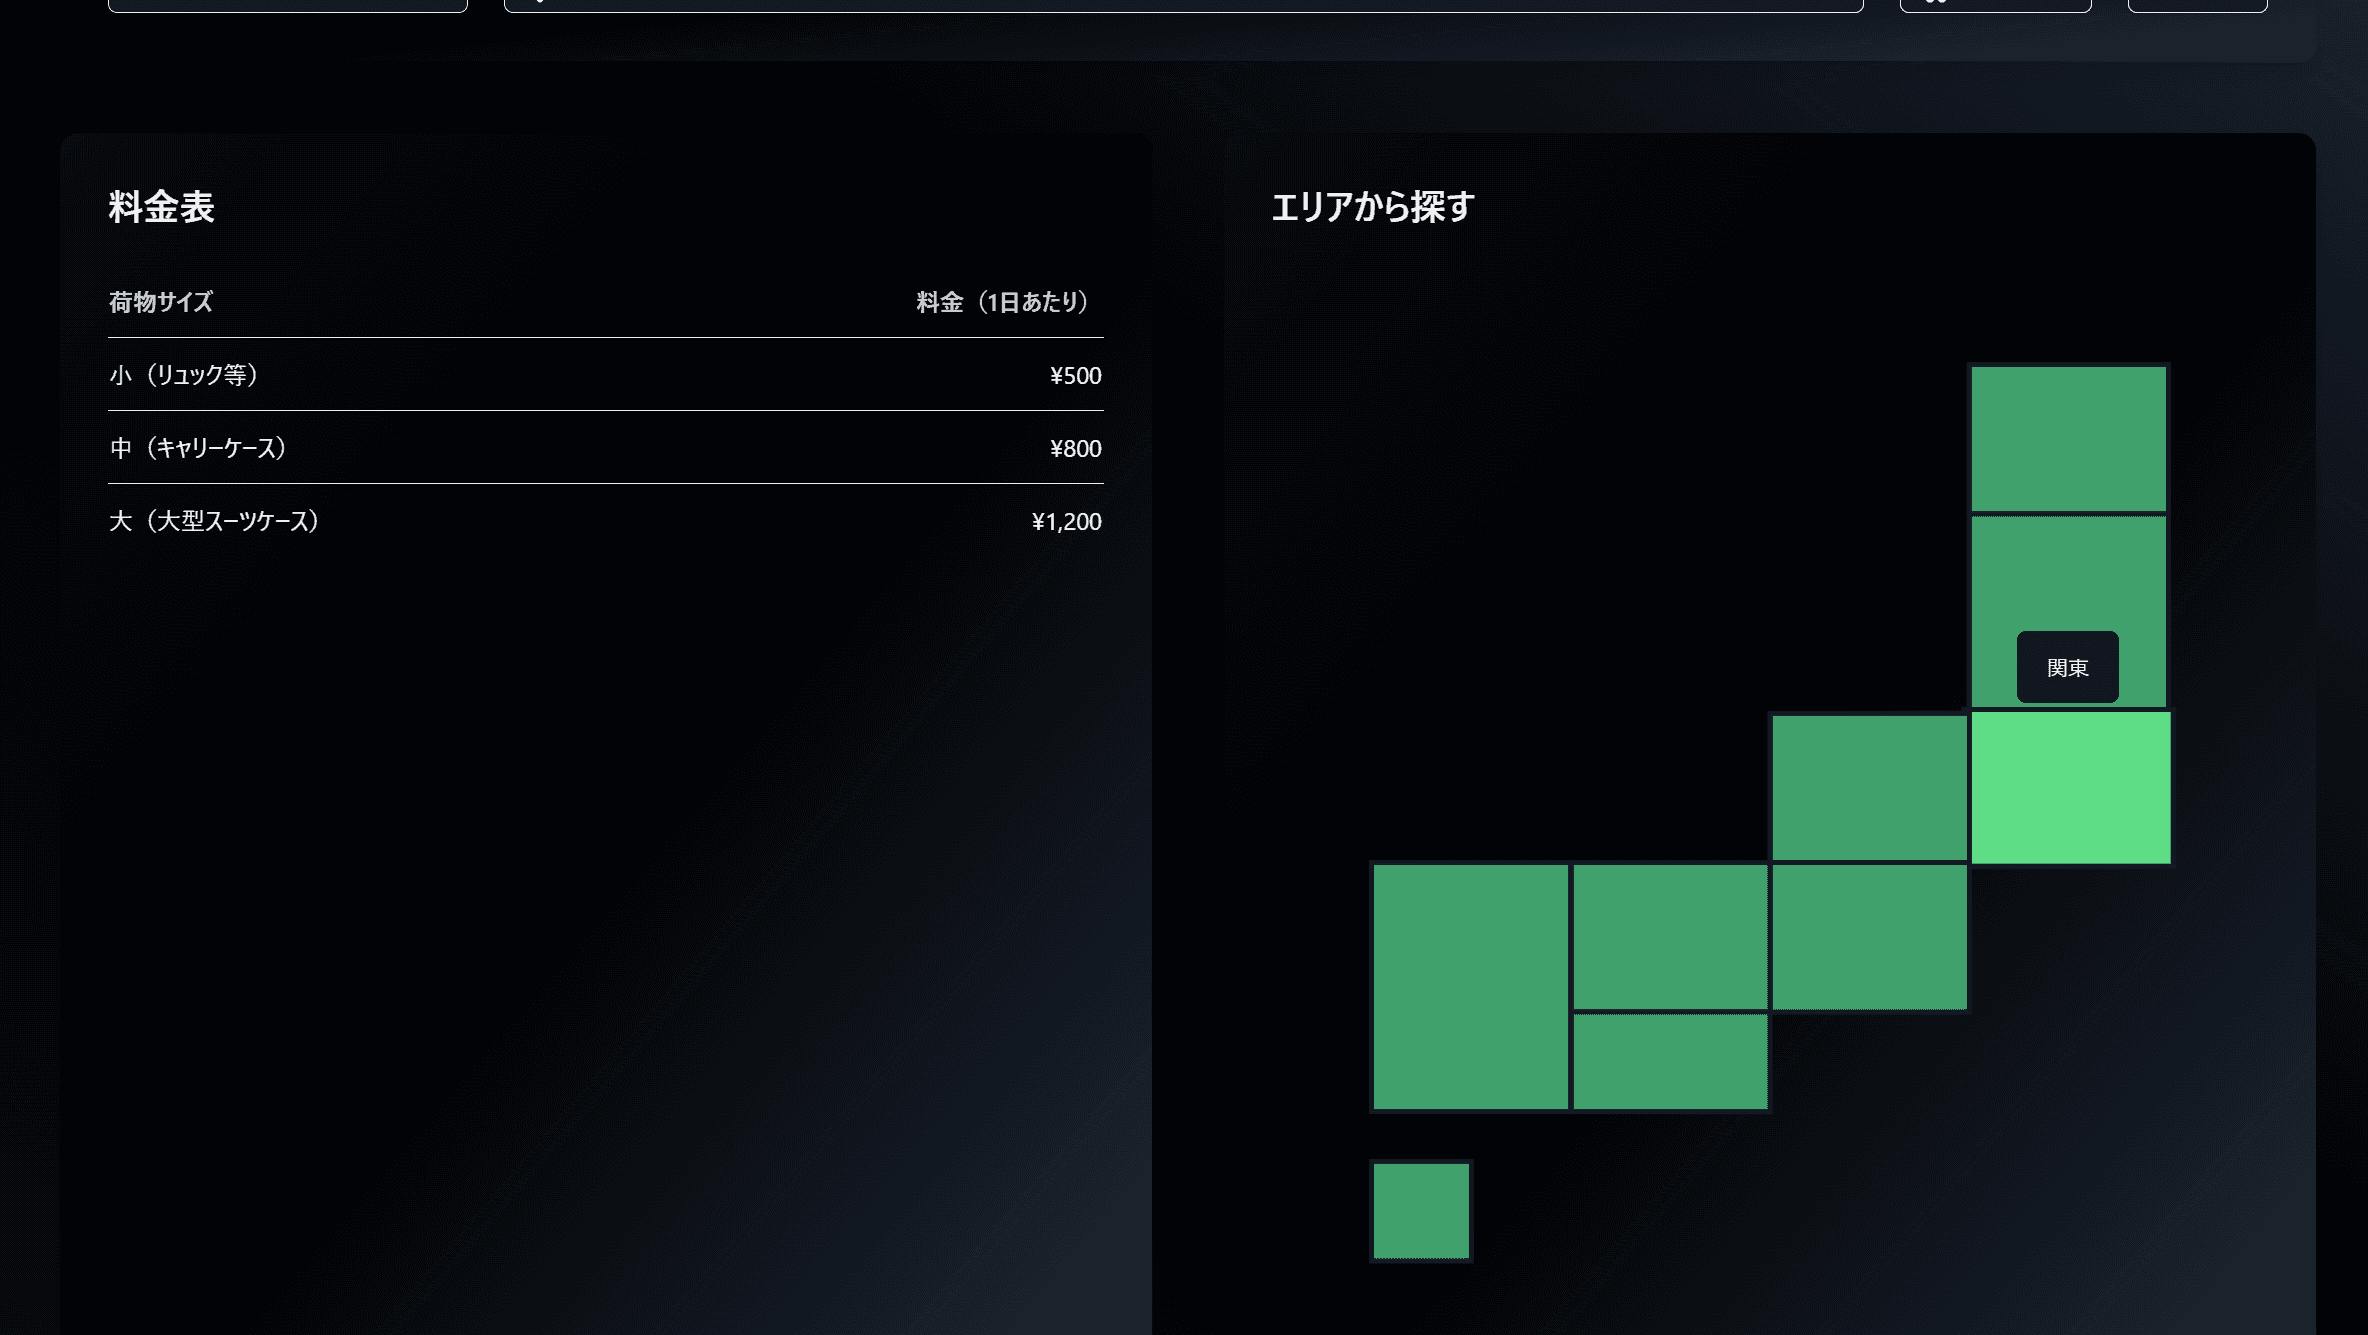Viewport: 2368px width, 1335px height.
Task: Click the 関東 tooltip label
Action: (x=2067, y=667)
